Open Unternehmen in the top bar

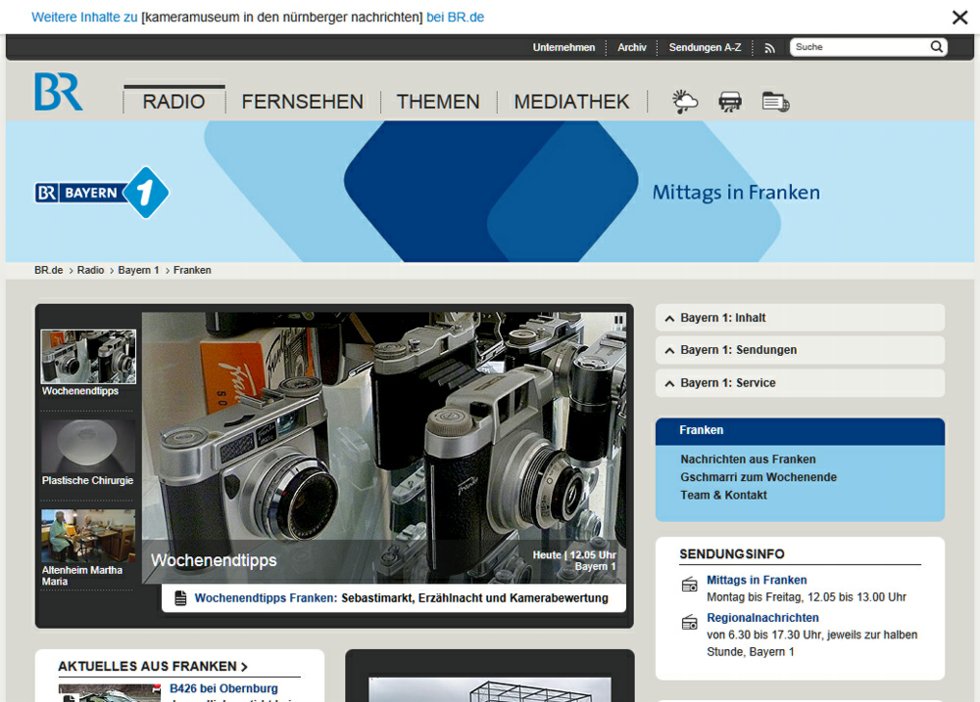pos(564,48)
